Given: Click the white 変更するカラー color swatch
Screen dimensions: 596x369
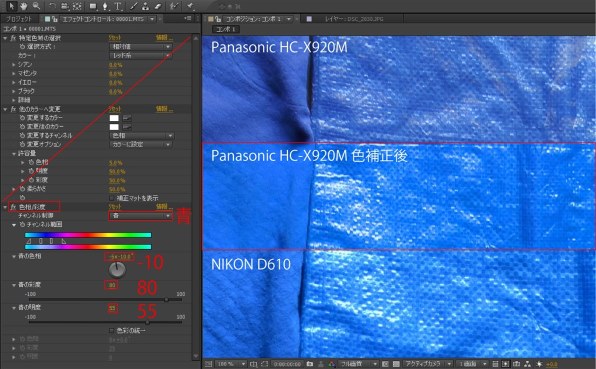Looking at the screenshot, I should 114,118.
